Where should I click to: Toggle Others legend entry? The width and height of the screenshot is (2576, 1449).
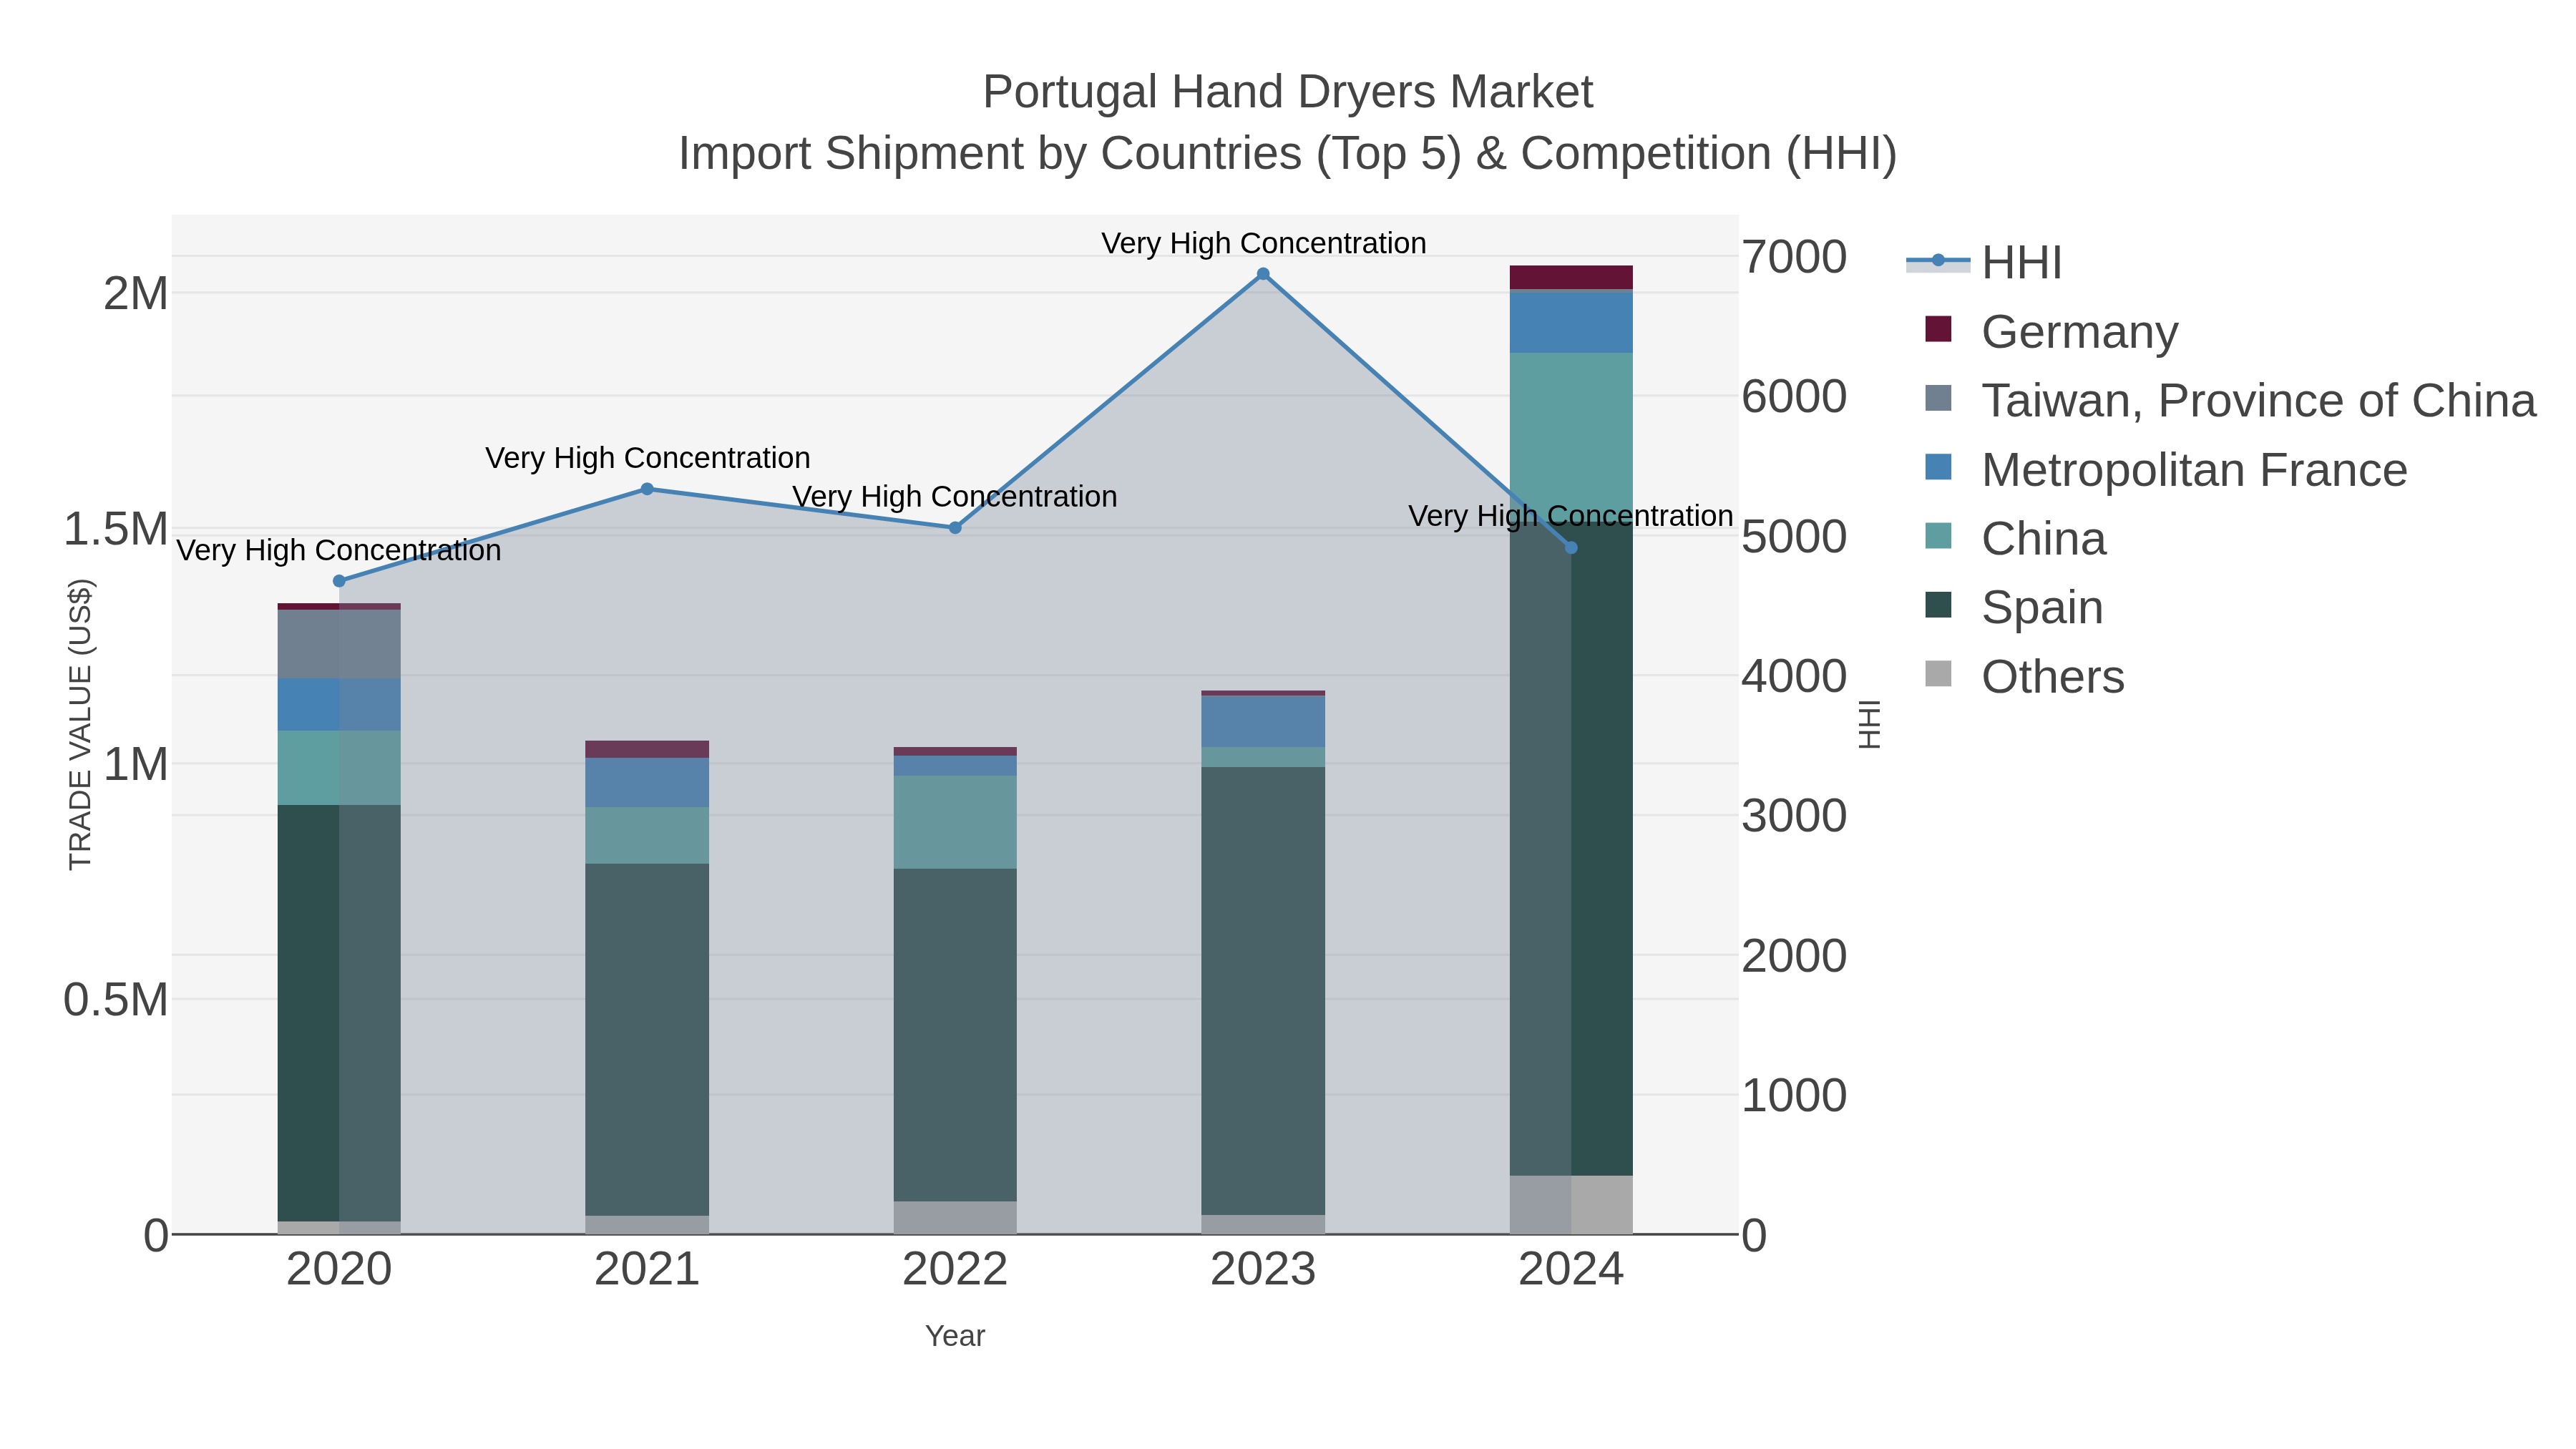(2025, 676)
